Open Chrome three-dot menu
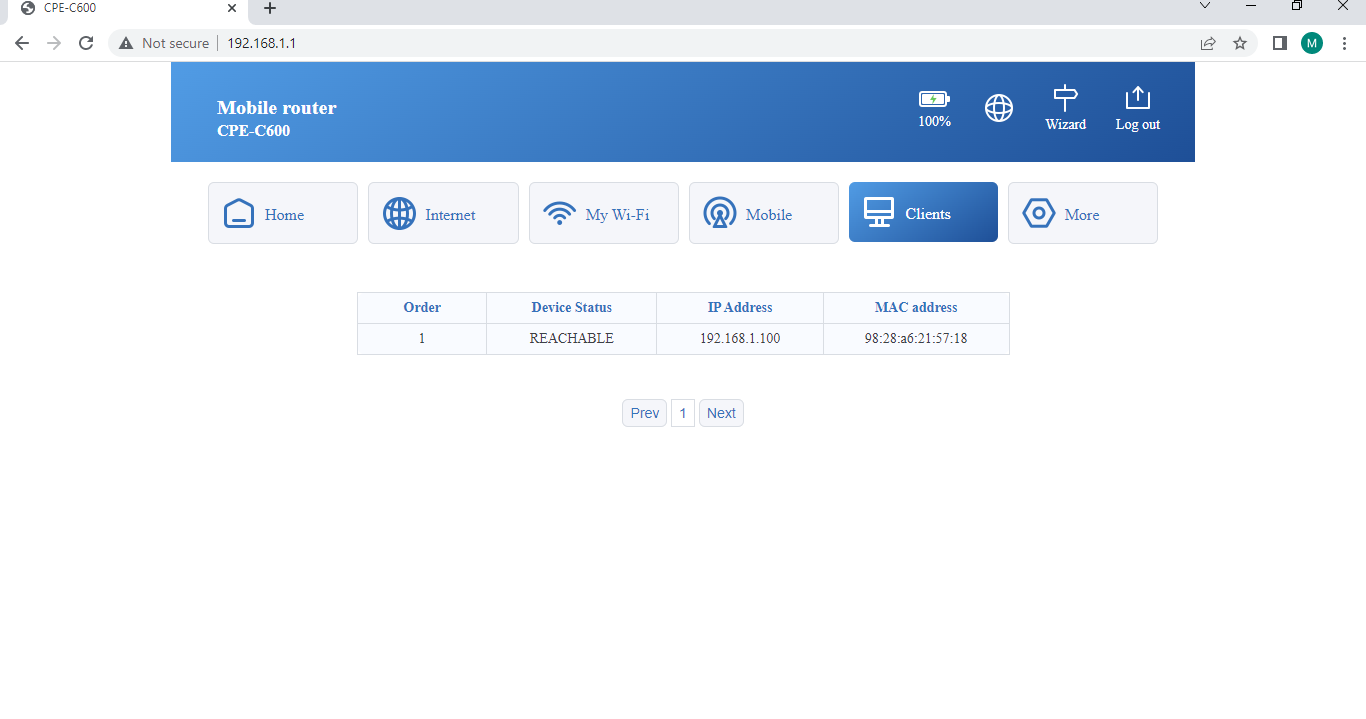 point(1344,43)
